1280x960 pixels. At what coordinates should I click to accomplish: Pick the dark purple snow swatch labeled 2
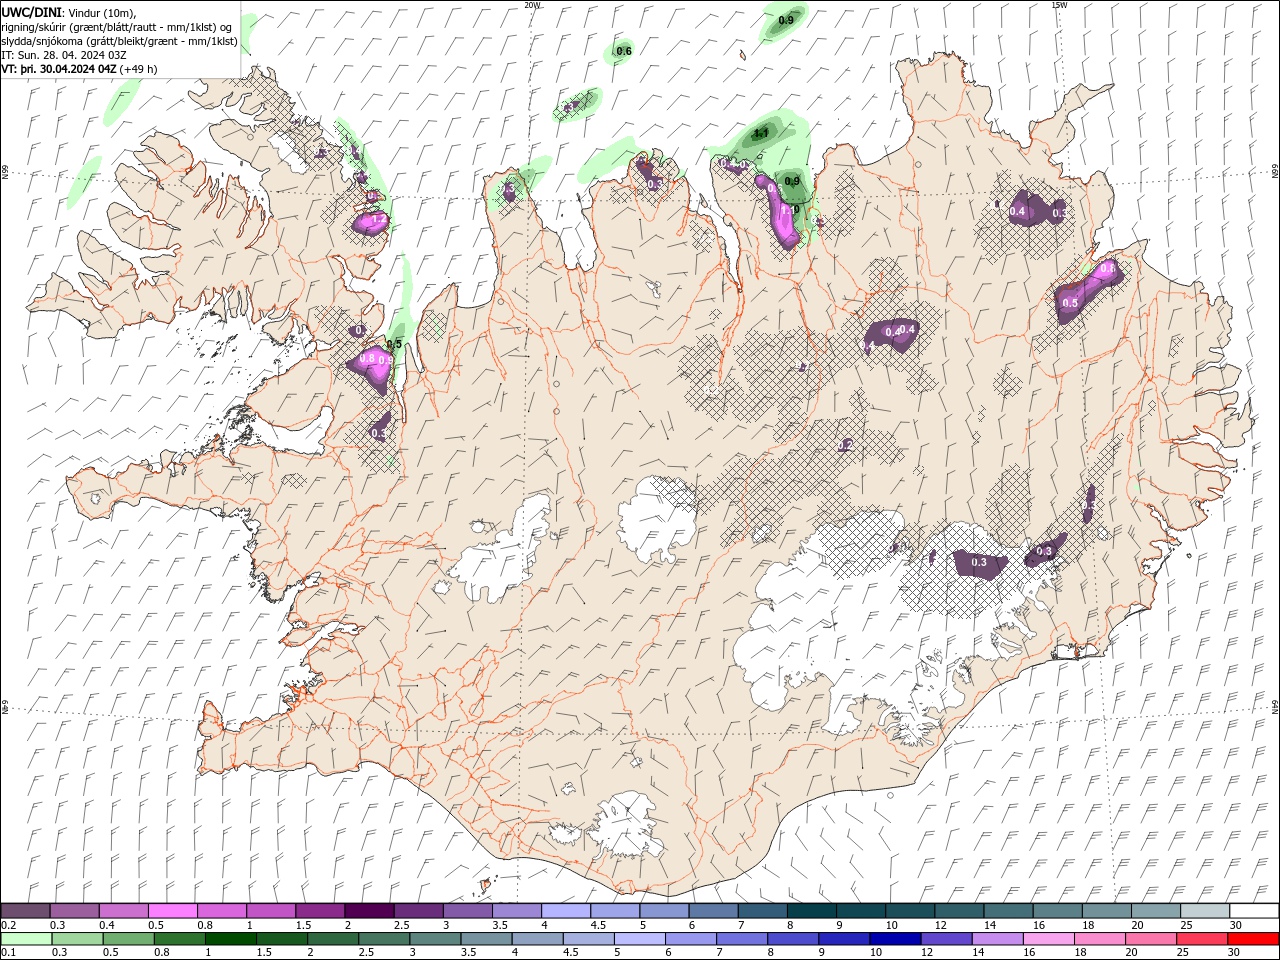point(369,911)
